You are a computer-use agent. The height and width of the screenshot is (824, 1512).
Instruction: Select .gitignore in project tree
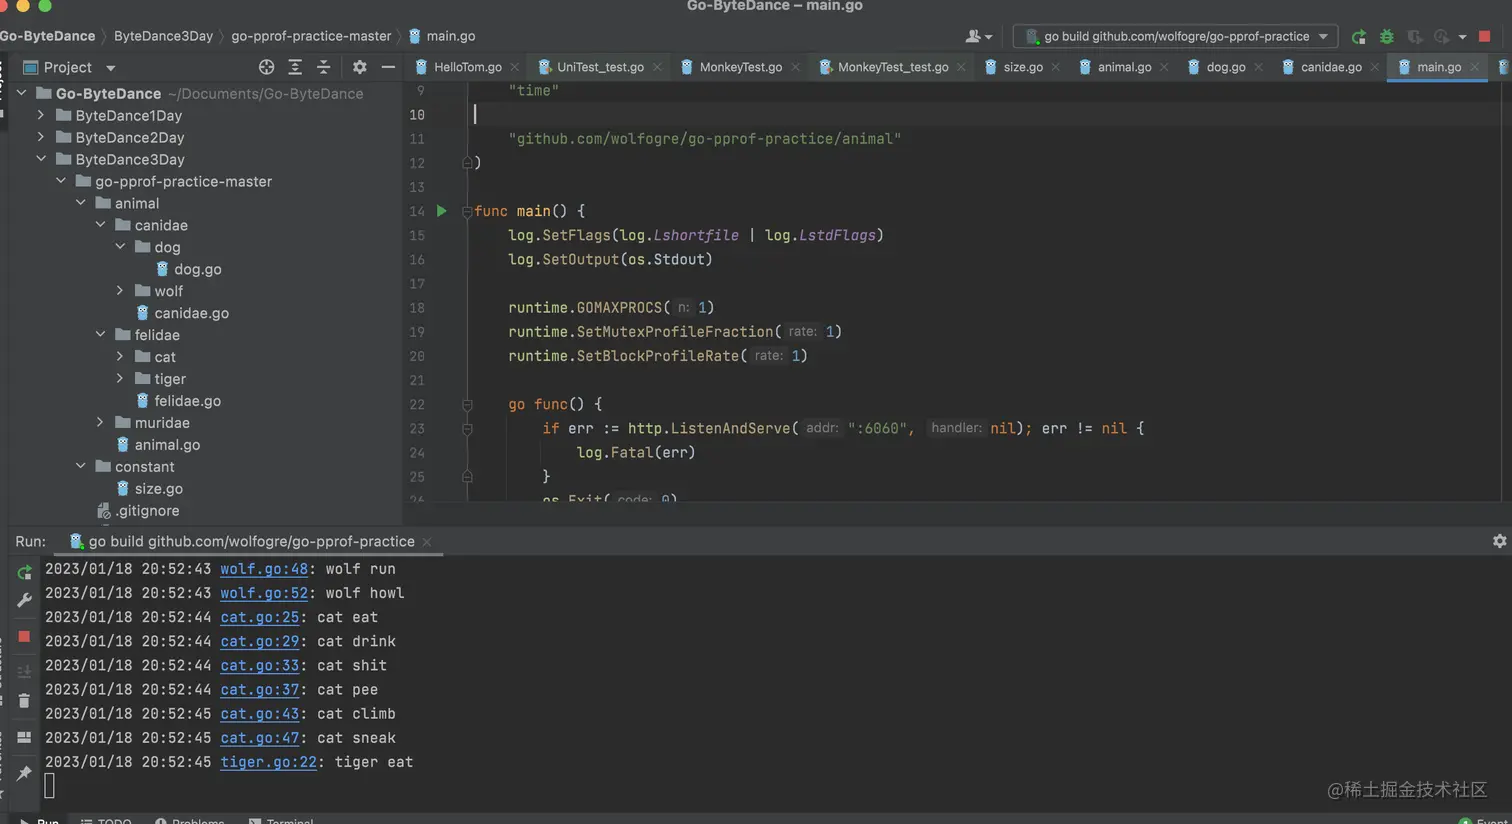coord(147,511)
